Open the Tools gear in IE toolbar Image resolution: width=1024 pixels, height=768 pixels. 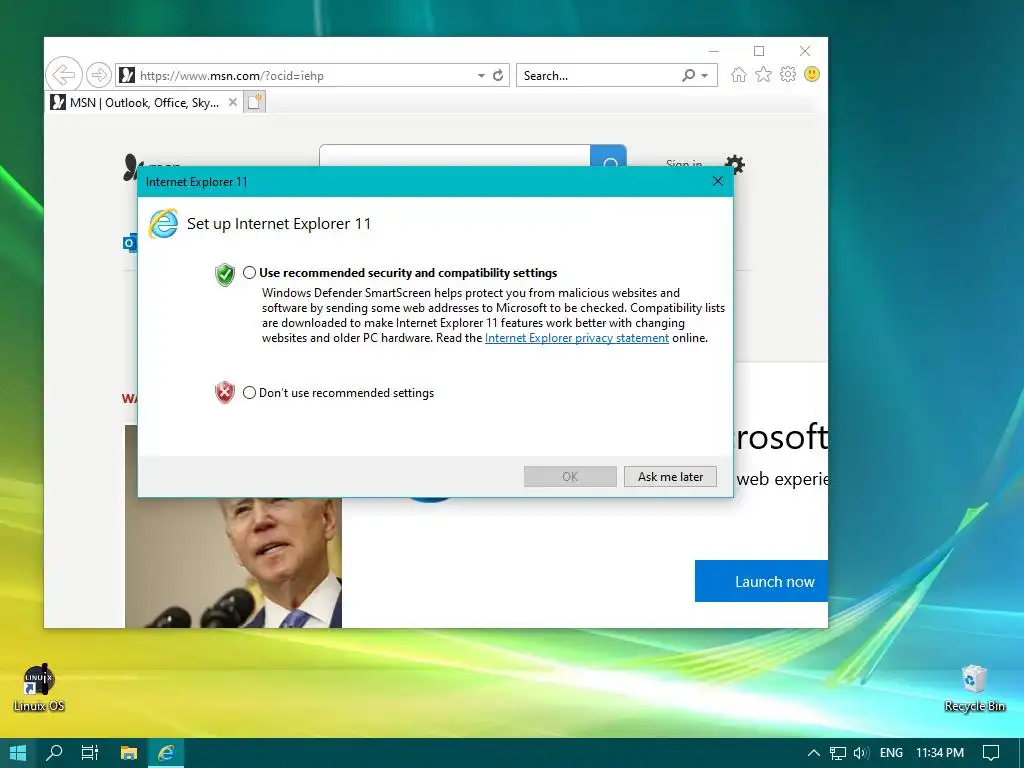pos(788,74)
